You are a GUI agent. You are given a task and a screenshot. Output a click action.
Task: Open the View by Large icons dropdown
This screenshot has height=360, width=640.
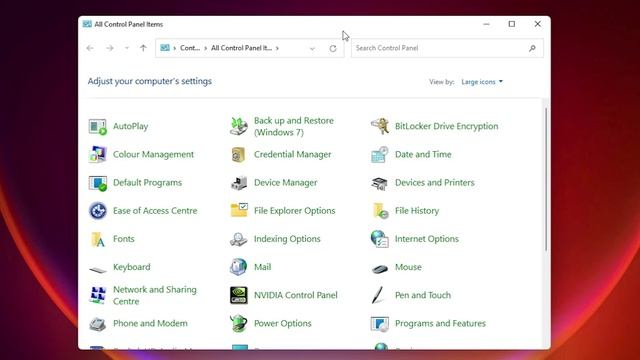482,82
